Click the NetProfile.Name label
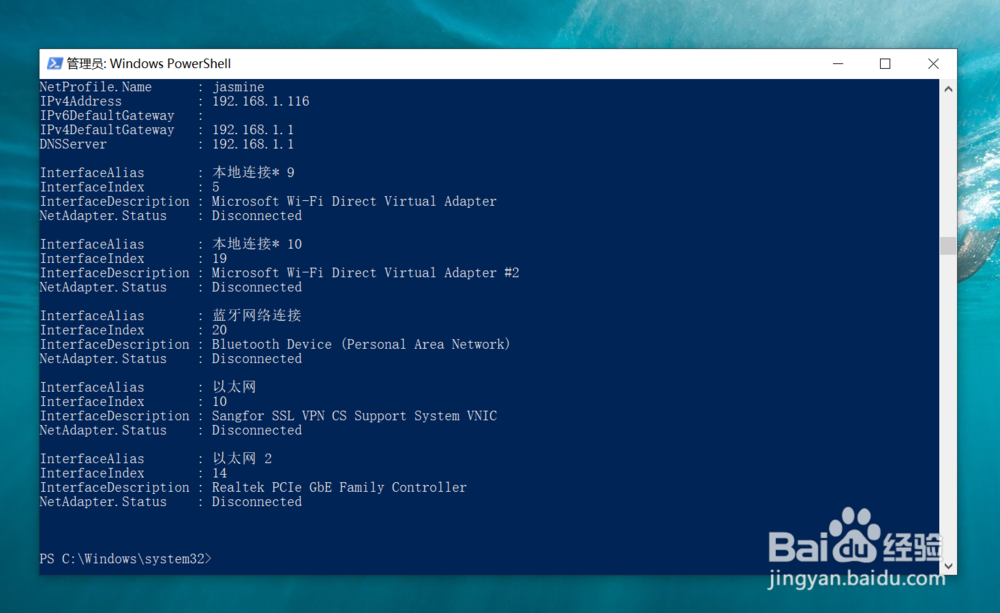This screenshot has height=613, width=1000. 96,87
